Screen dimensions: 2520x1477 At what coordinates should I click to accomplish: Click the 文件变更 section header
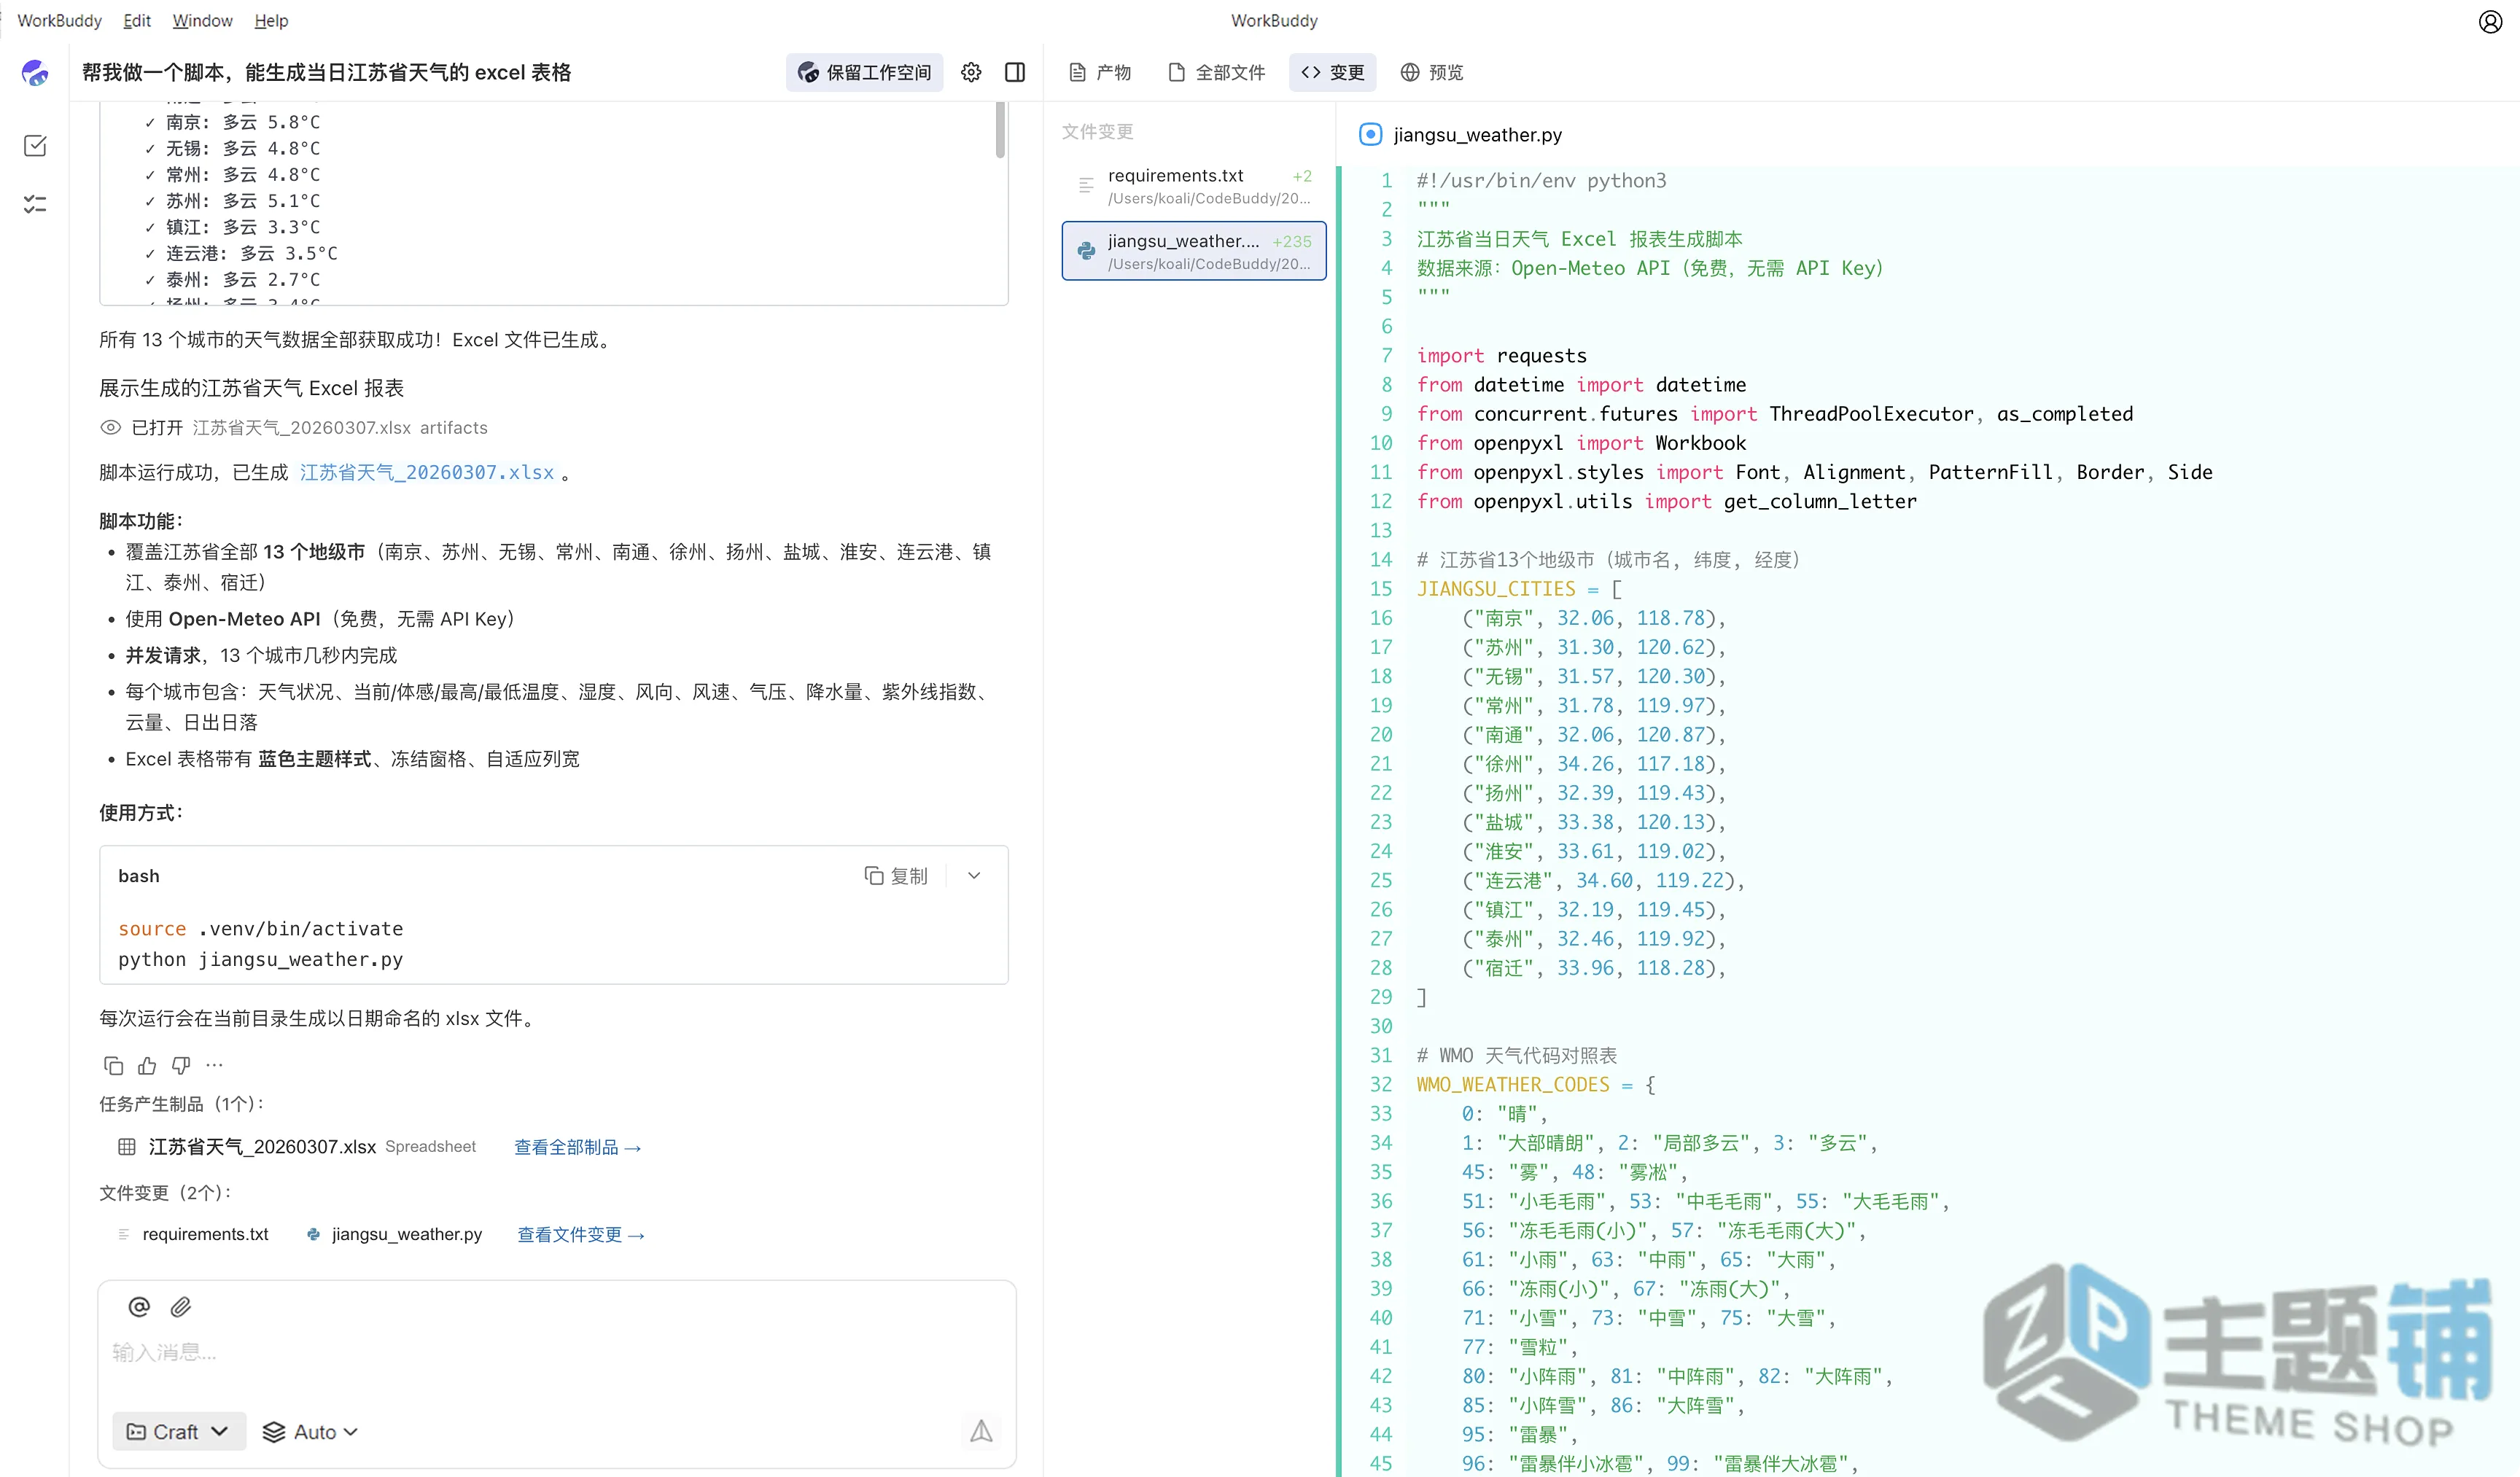point(1097,131)
